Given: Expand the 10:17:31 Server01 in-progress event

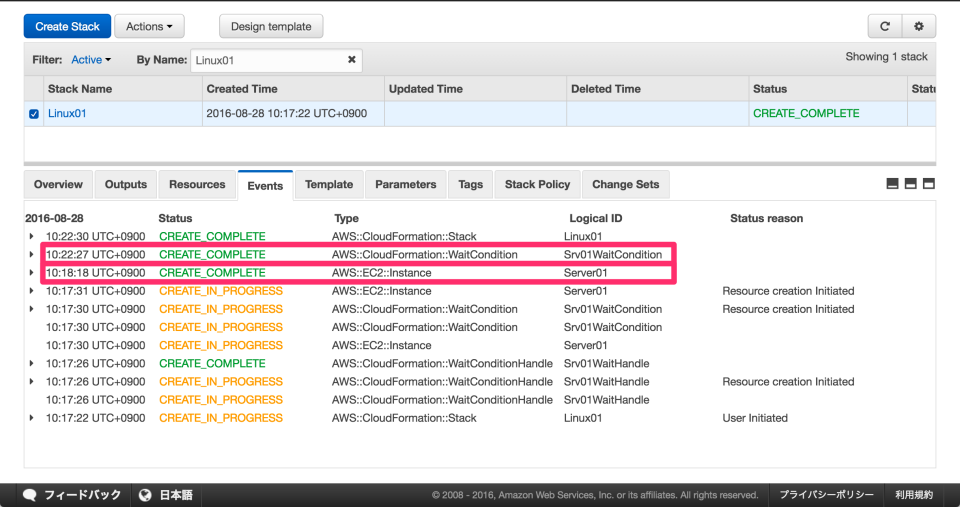Looking at the screenshot, I should tap(31, 291).
